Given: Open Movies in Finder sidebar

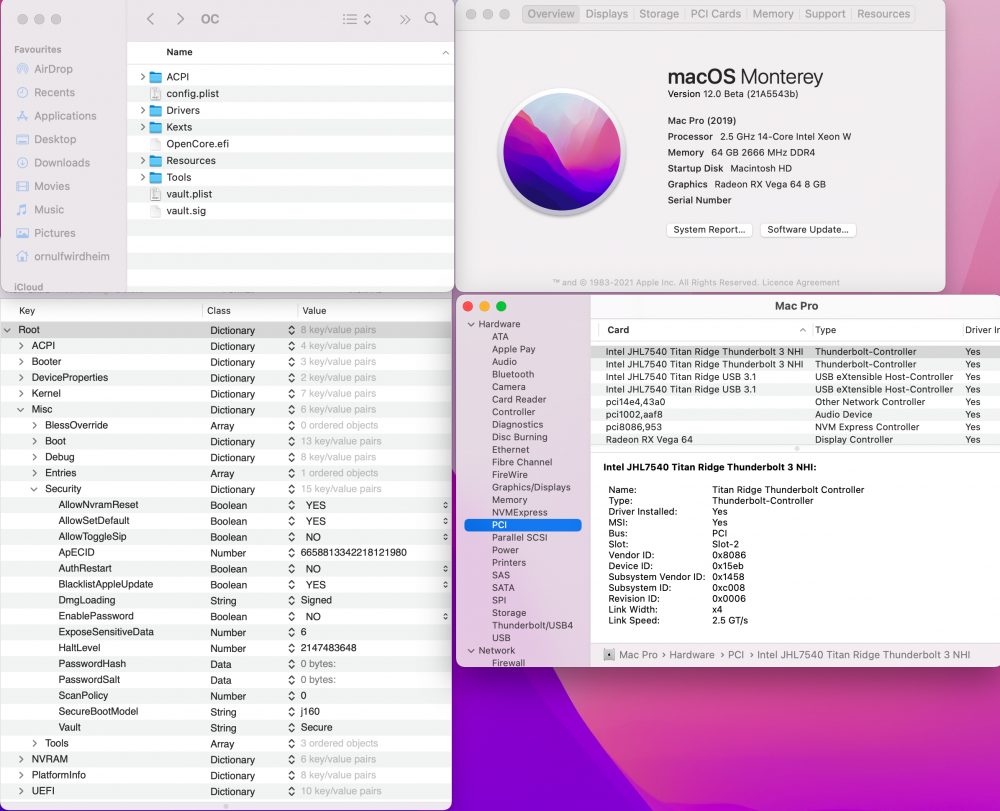Looking at the screenshot, I should pyautogui.click(x=43, y=186).
